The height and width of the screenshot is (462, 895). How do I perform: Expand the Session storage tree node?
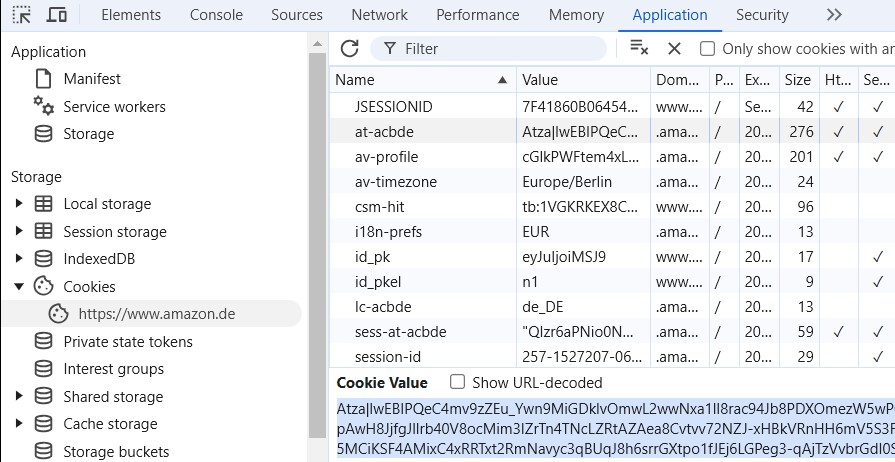(x=18, y=232)
